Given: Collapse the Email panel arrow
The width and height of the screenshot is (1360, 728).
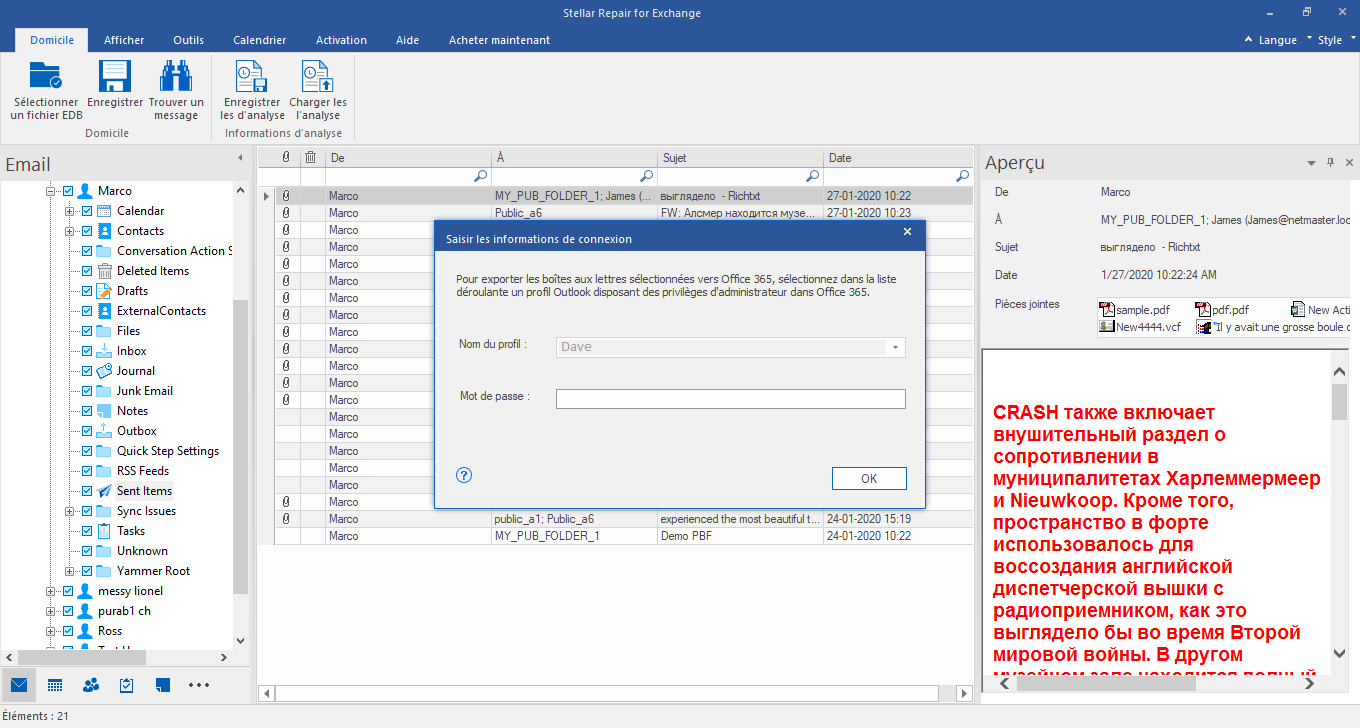Looking at the screenshot, I should (240, 158).
